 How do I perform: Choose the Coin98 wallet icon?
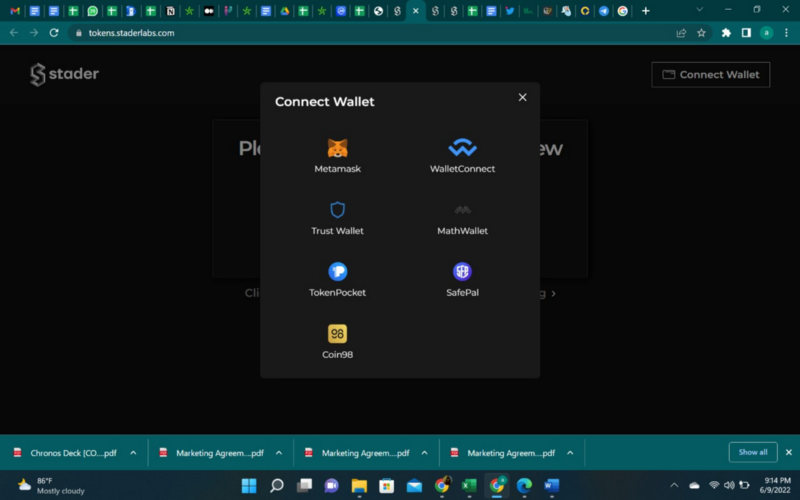pyautogui.click(x=337, y=334)
